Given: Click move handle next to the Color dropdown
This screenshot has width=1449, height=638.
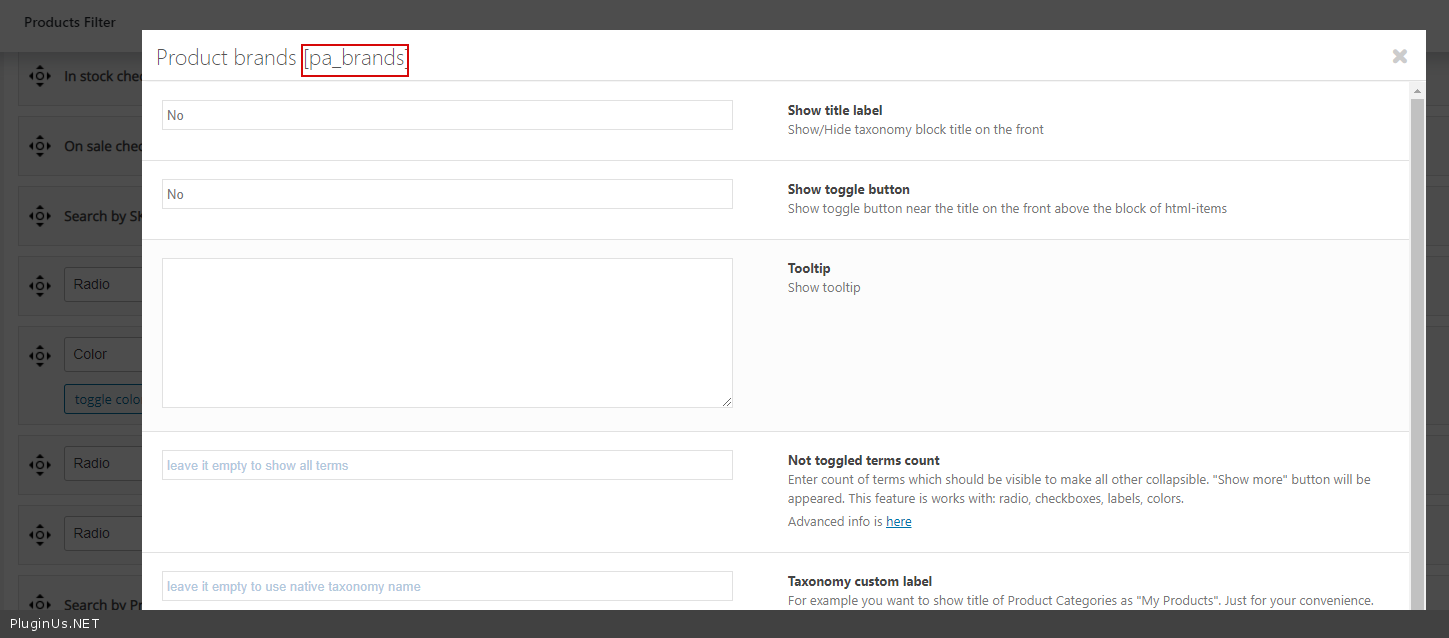Looking at the screenshot, I should click(40, 354).
